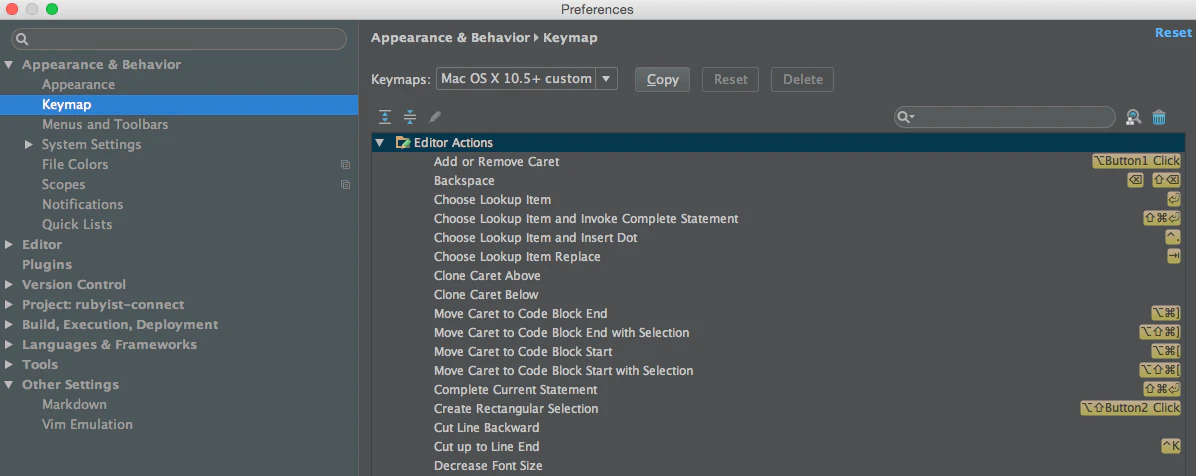Click the Delete keymap button
1196x476 pixels.
click(x=802, y=79)
